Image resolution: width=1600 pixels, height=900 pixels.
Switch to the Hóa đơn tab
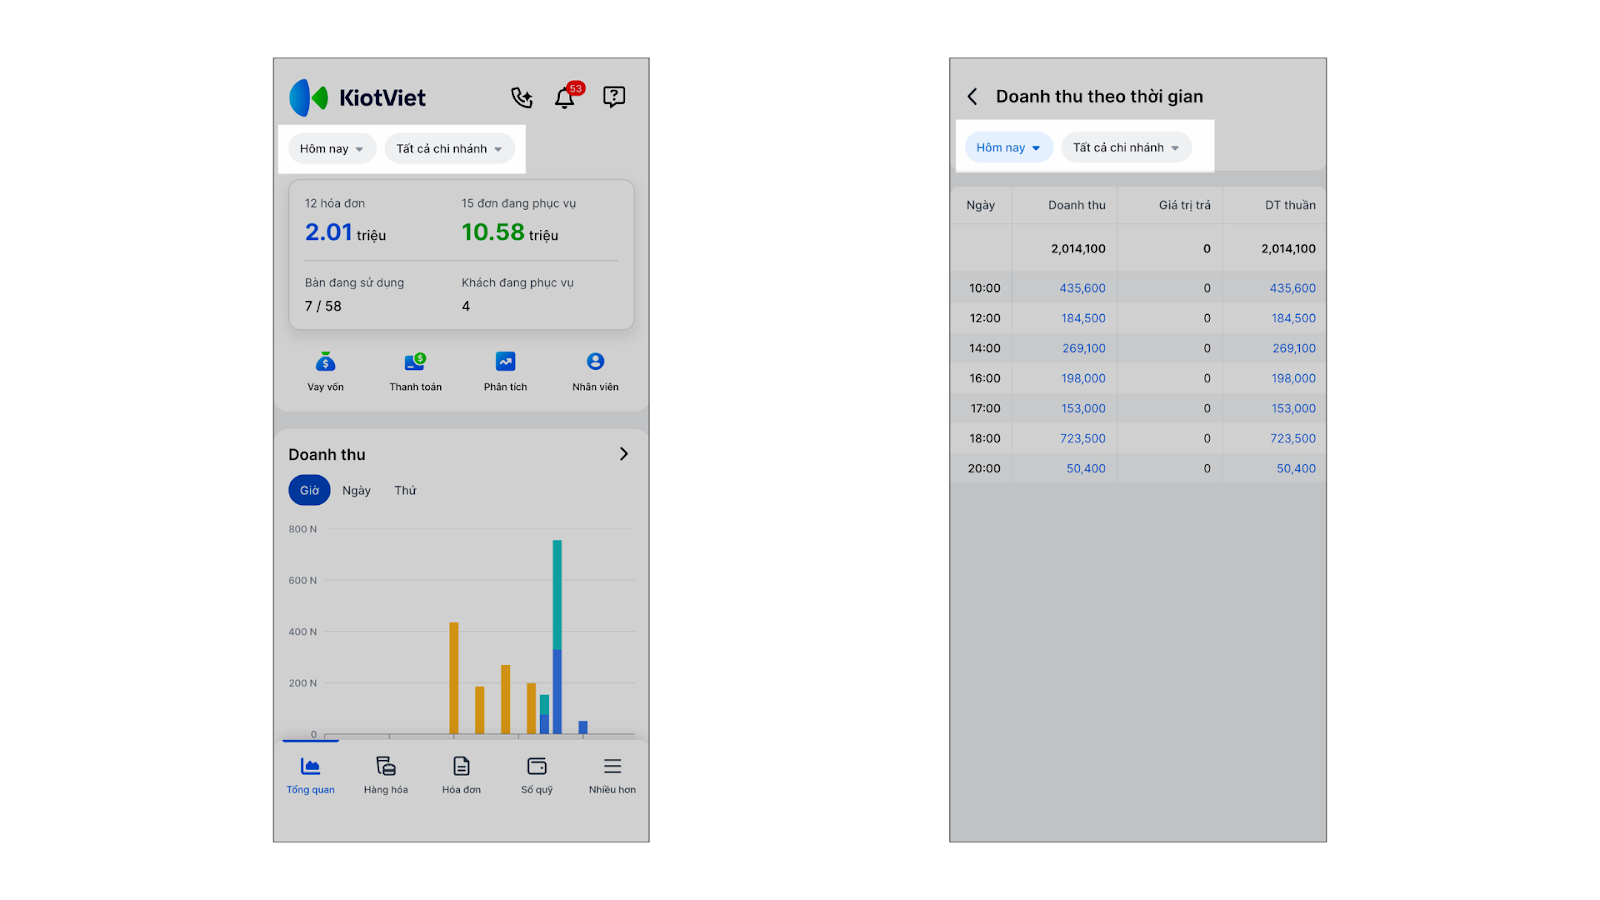[461, 776]
